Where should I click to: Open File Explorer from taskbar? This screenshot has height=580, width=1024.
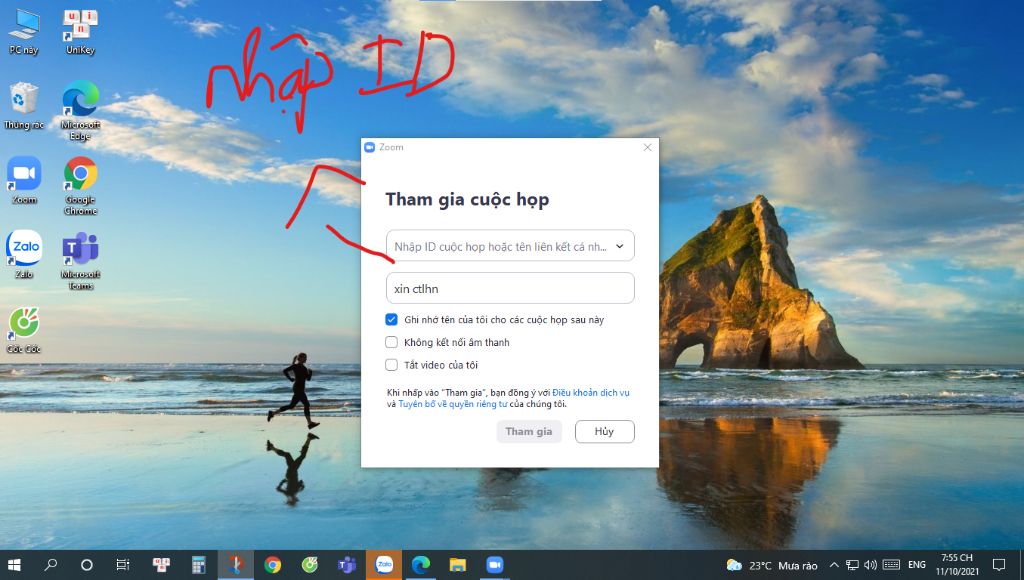point(458,565)
